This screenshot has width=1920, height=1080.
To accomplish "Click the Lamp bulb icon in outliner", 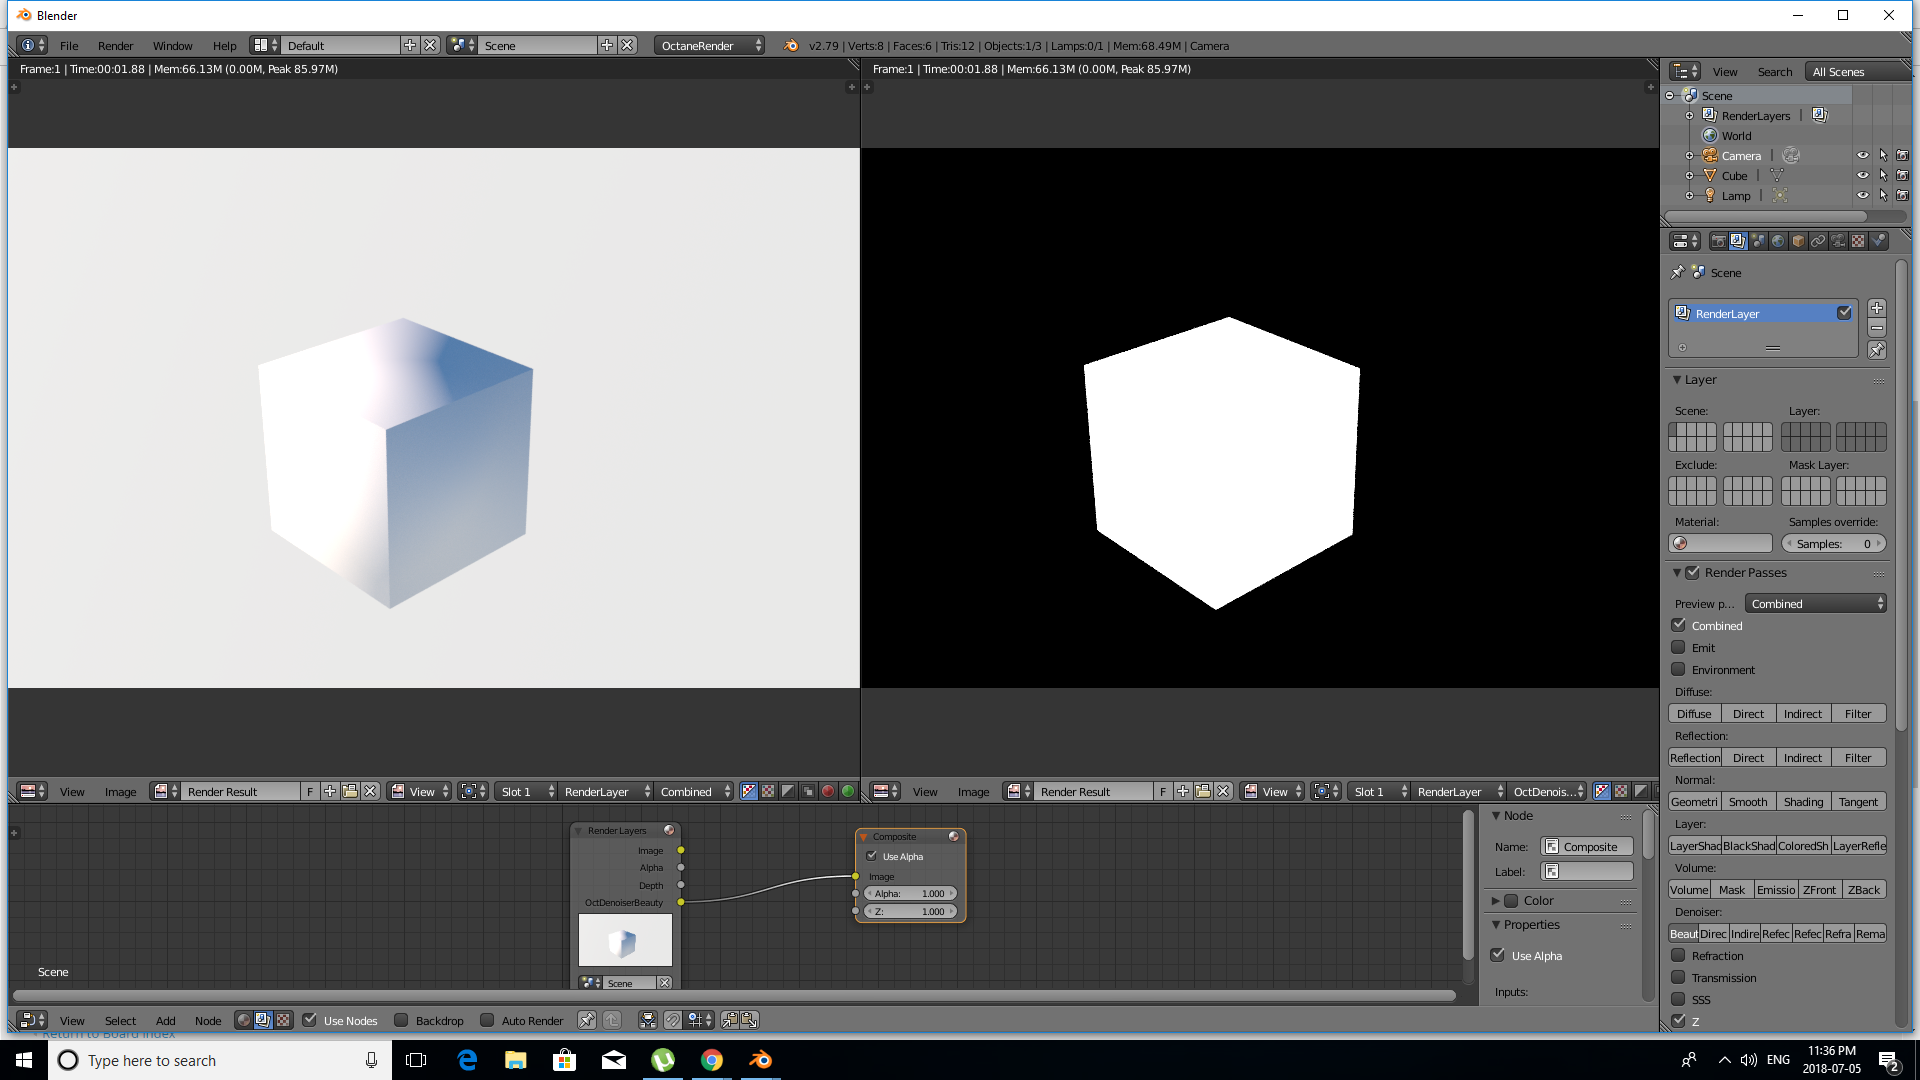I will tap(1710, 195).
